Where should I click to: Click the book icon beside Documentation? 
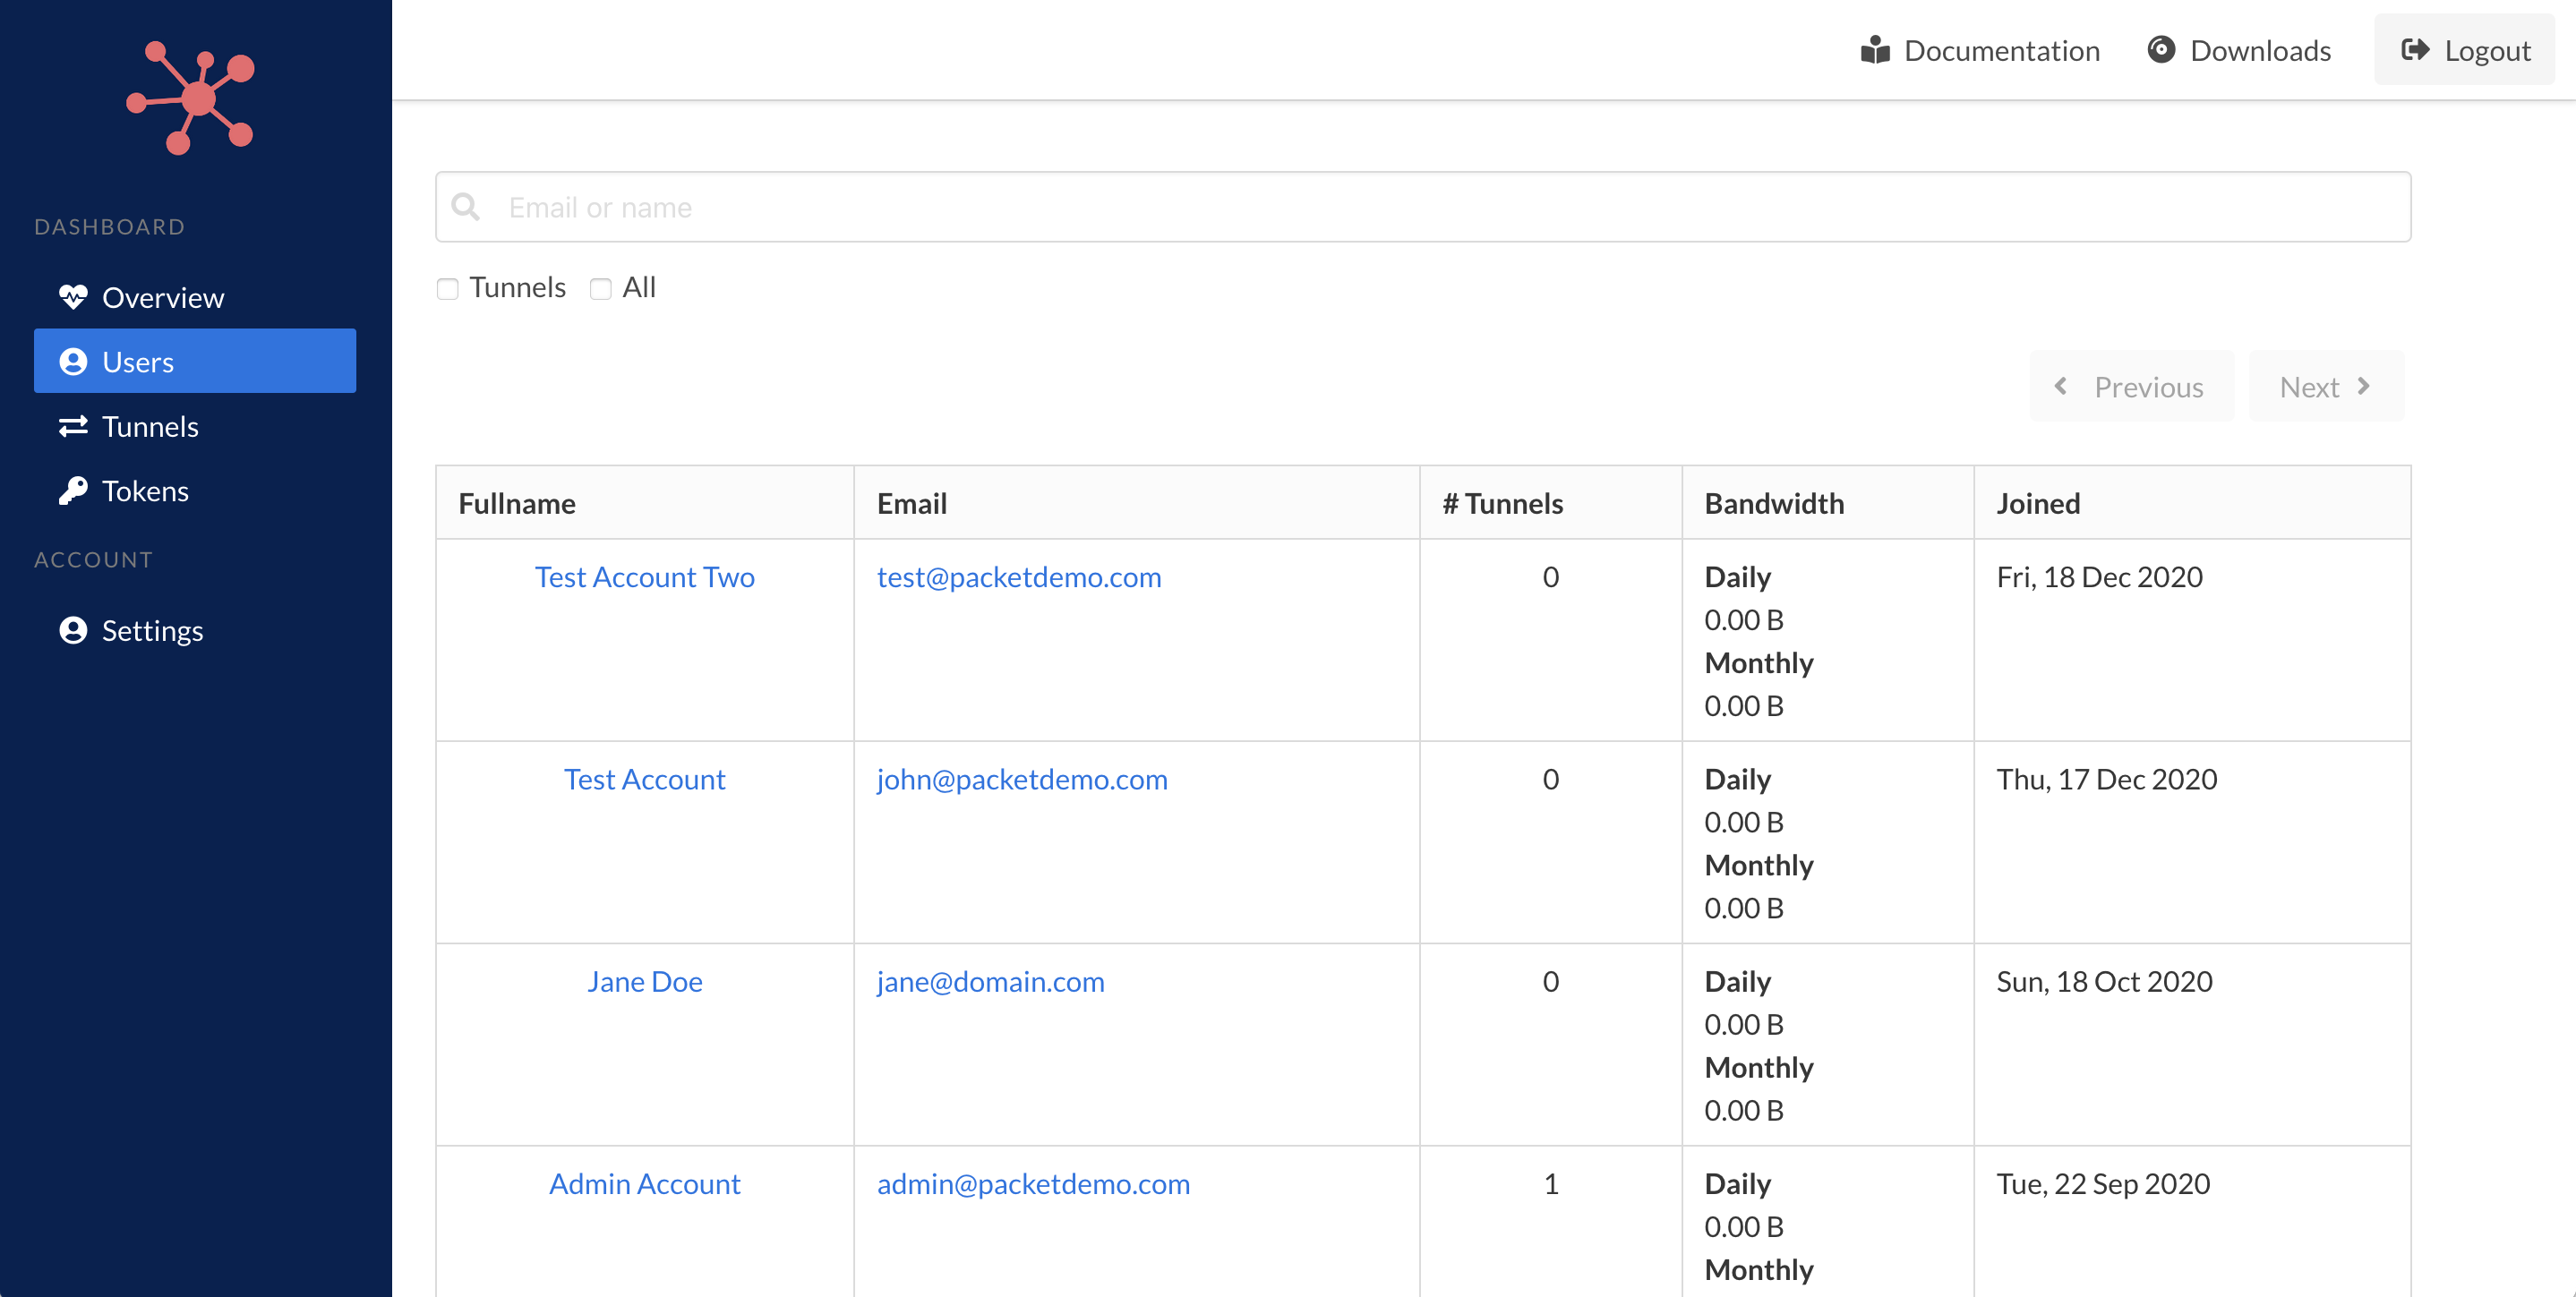tap(1875, 50)
